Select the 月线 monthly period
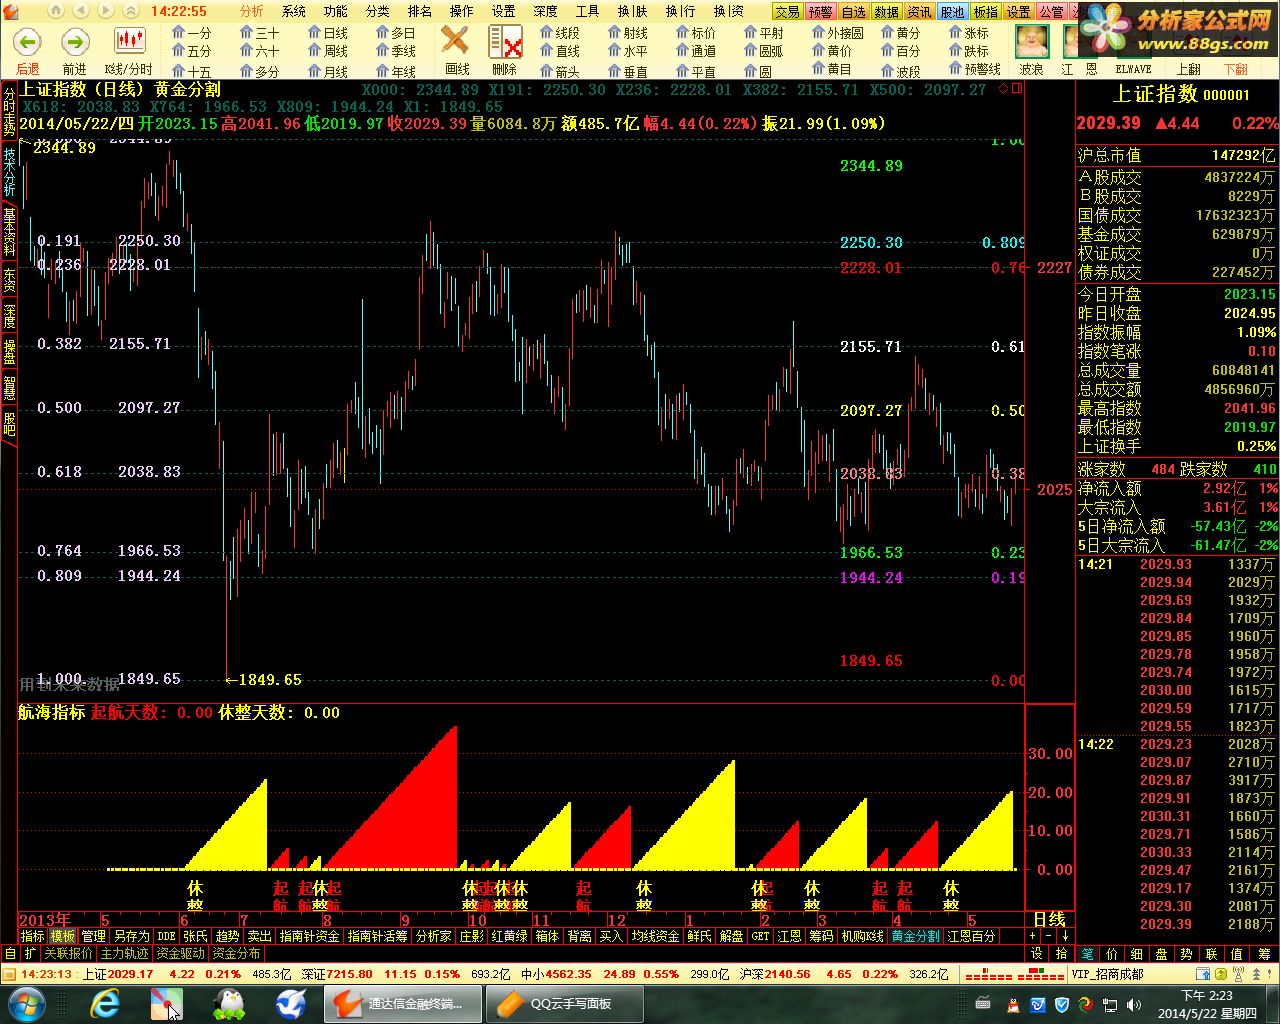Viewport: 1280px width, 1024px height. (x=328, y=71)
